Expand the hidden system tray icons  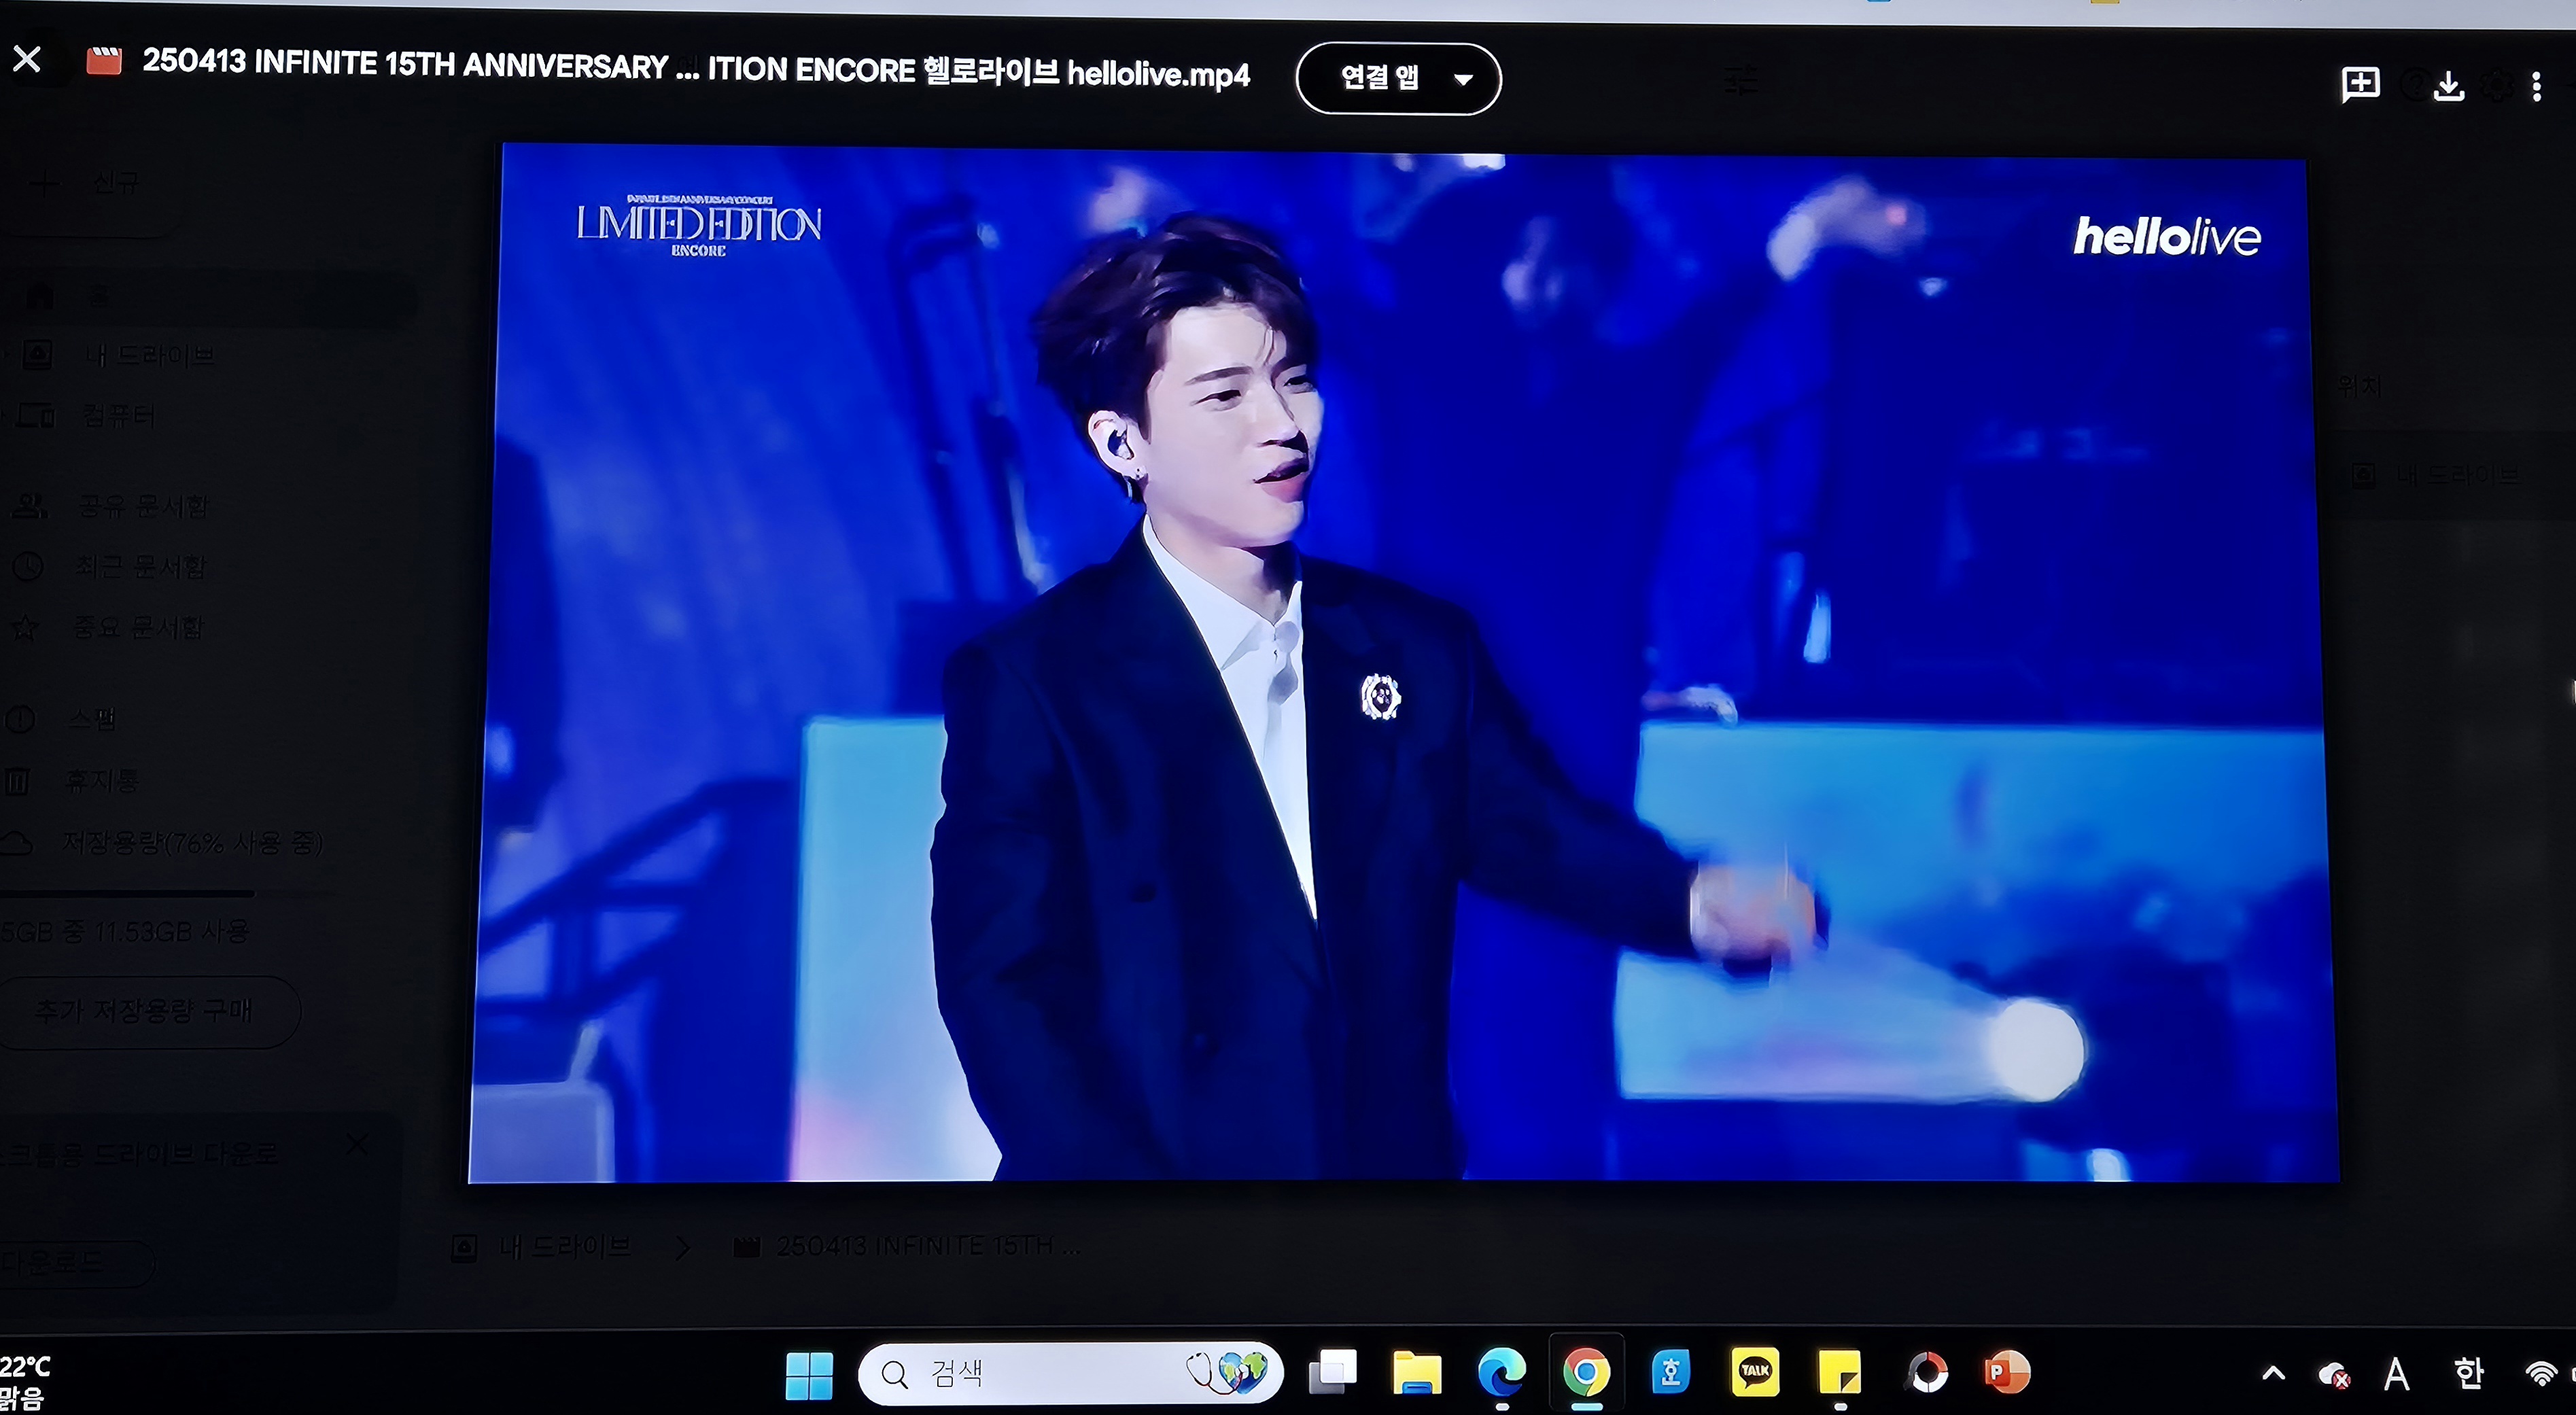click(x=2273, y=1373)
